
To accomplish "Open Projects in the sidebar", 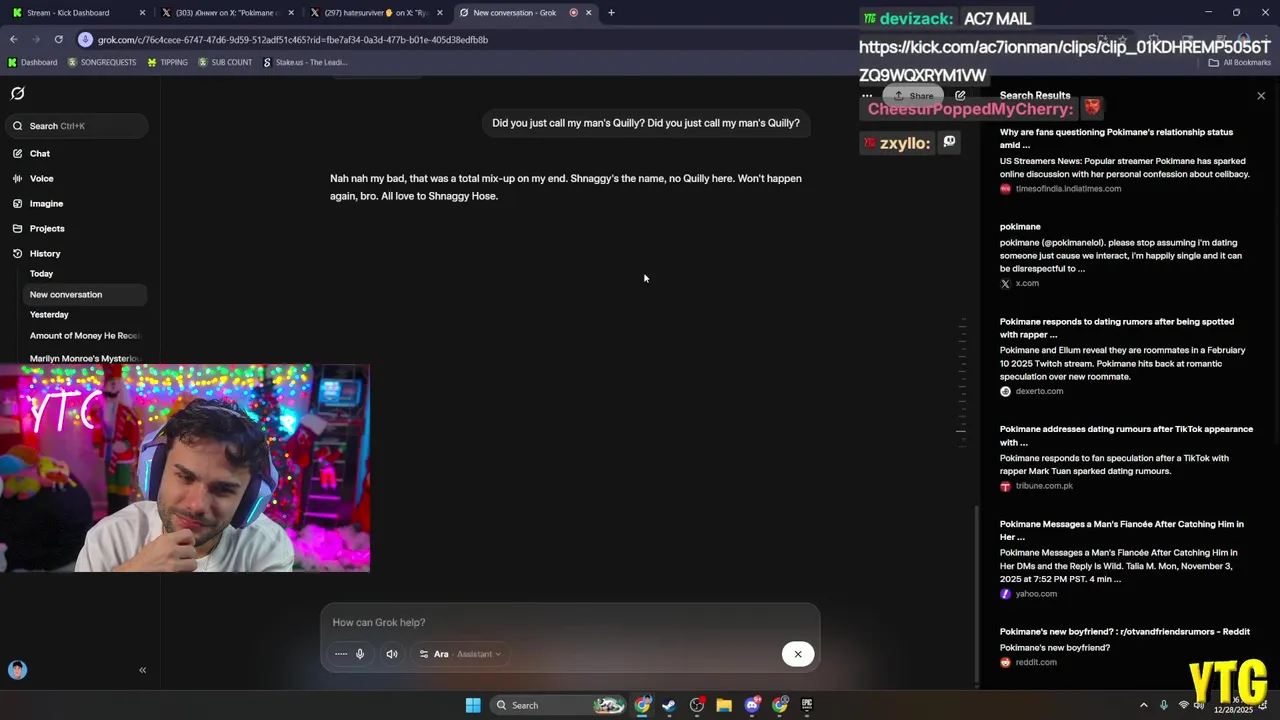I will pyautogui.click(x=47, y=229).
